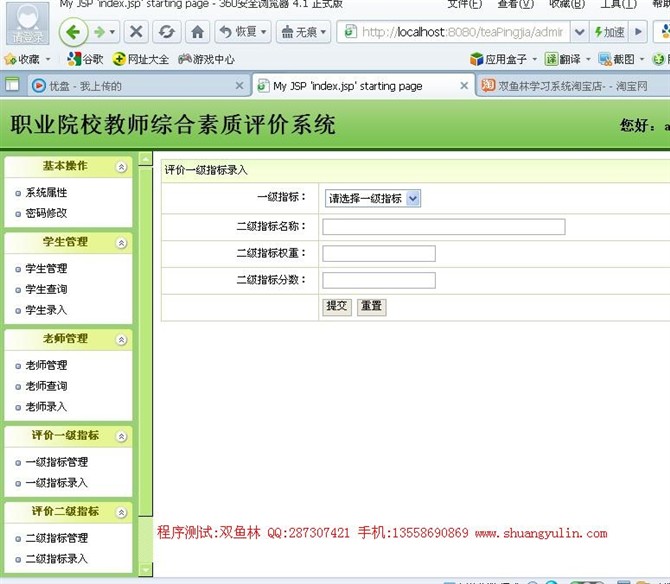Image resolution: width=670 pixels, height=584 pixels.
Task: Click the 翻译 translate tool
Action: pyautogui.click(x=567, y=59)
